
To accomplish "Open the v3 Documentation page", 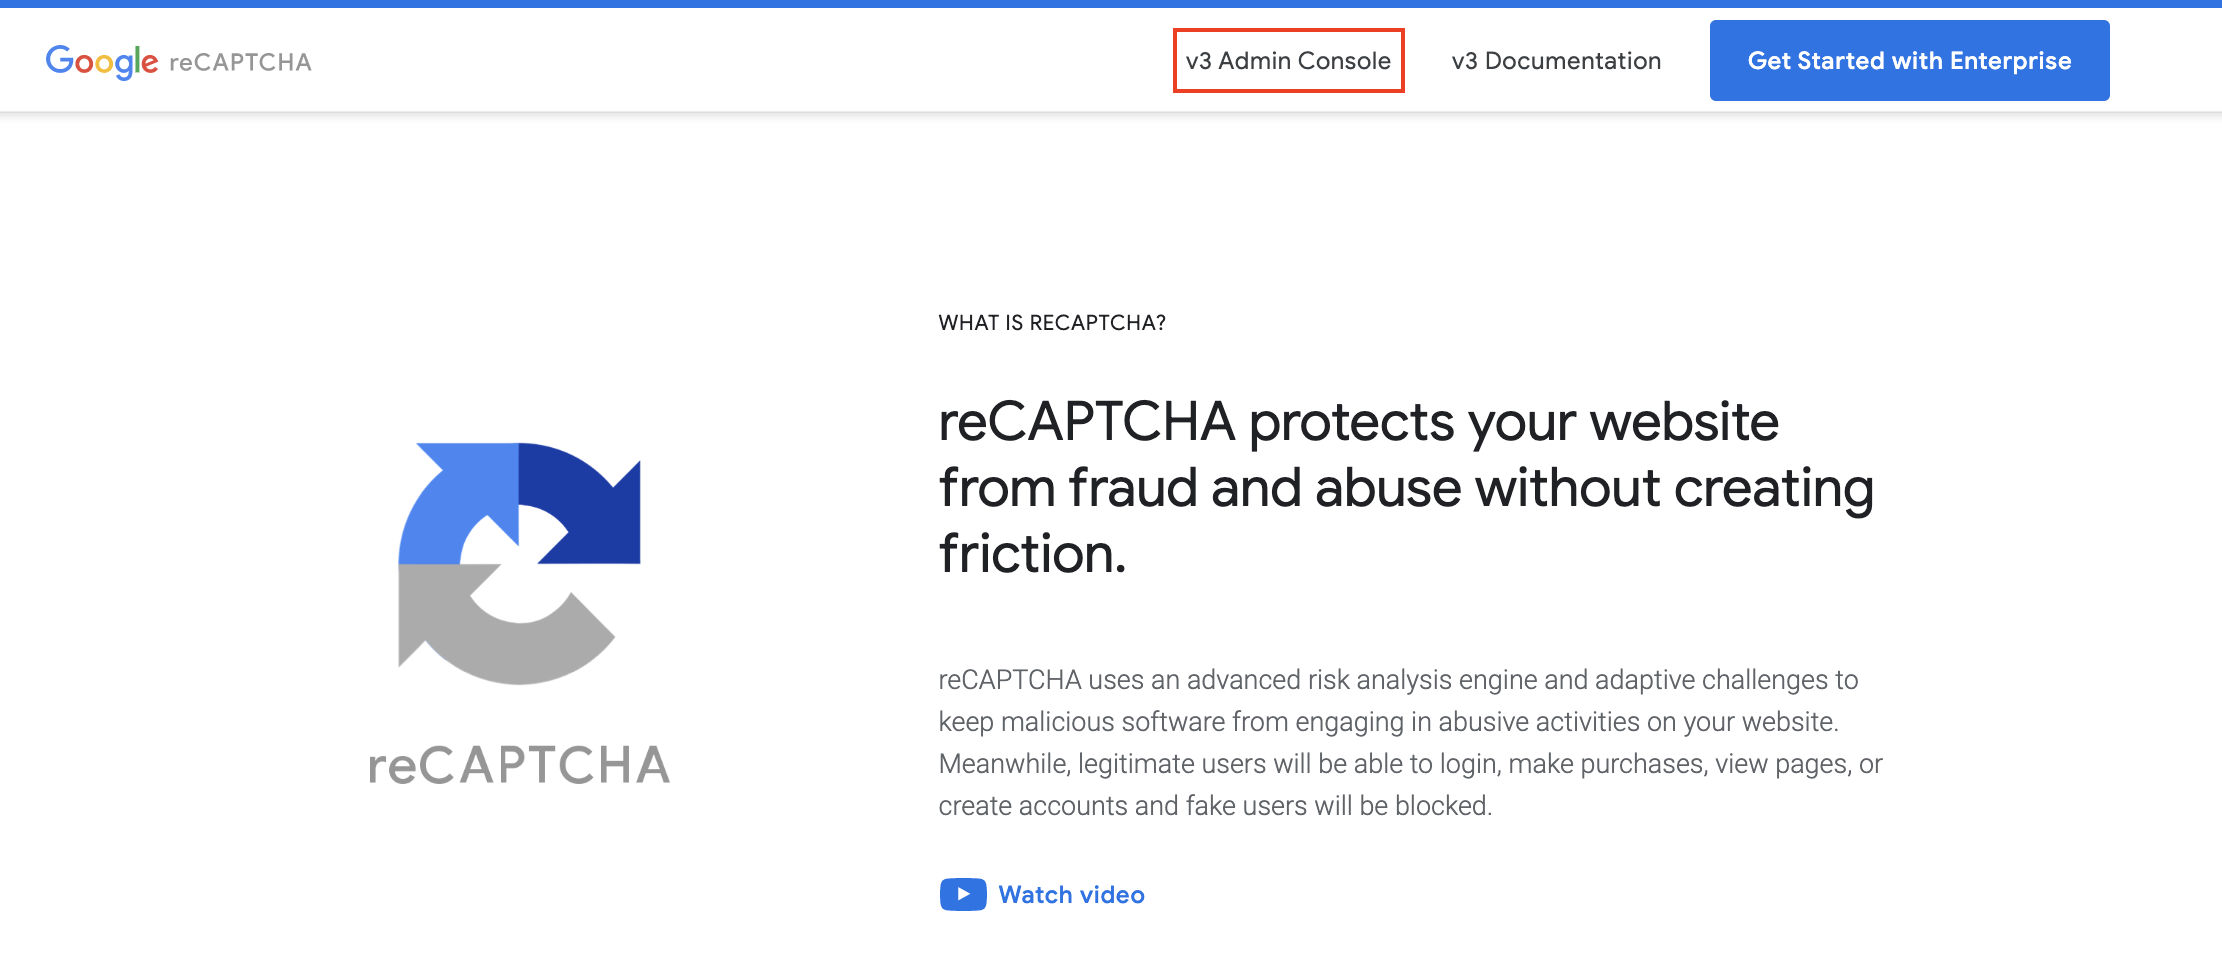I will [1556, 60].
